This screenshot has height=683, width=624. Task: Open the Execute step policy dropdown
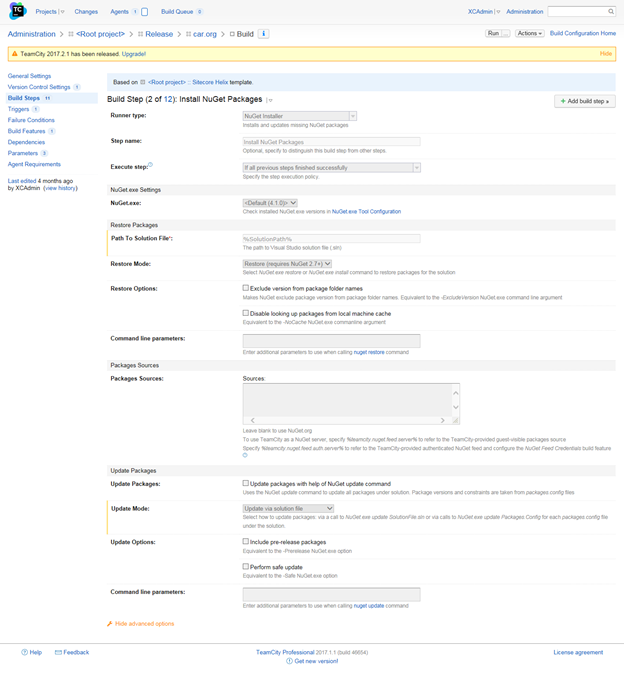[331, 168]
